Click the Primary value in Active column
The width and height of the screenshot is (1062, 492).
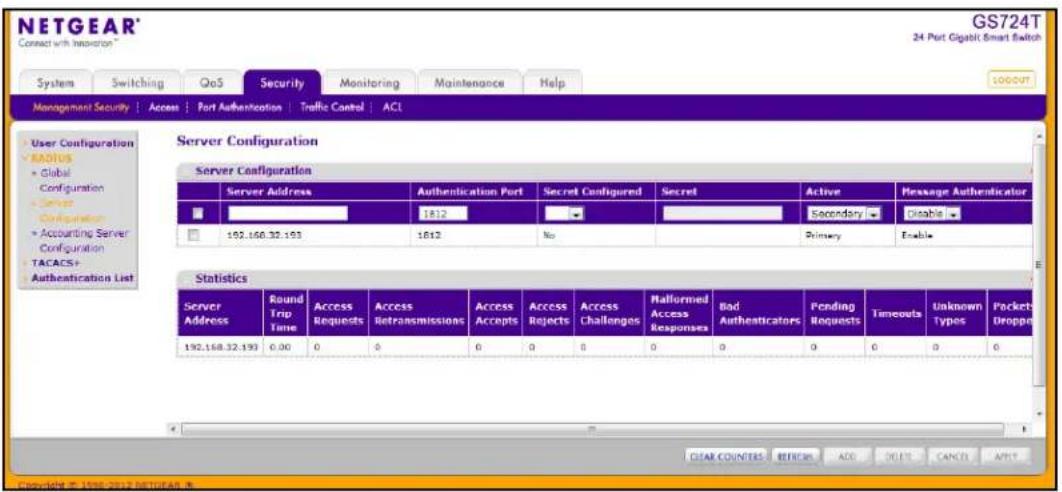pyautogui.click(x=823, y=234)
